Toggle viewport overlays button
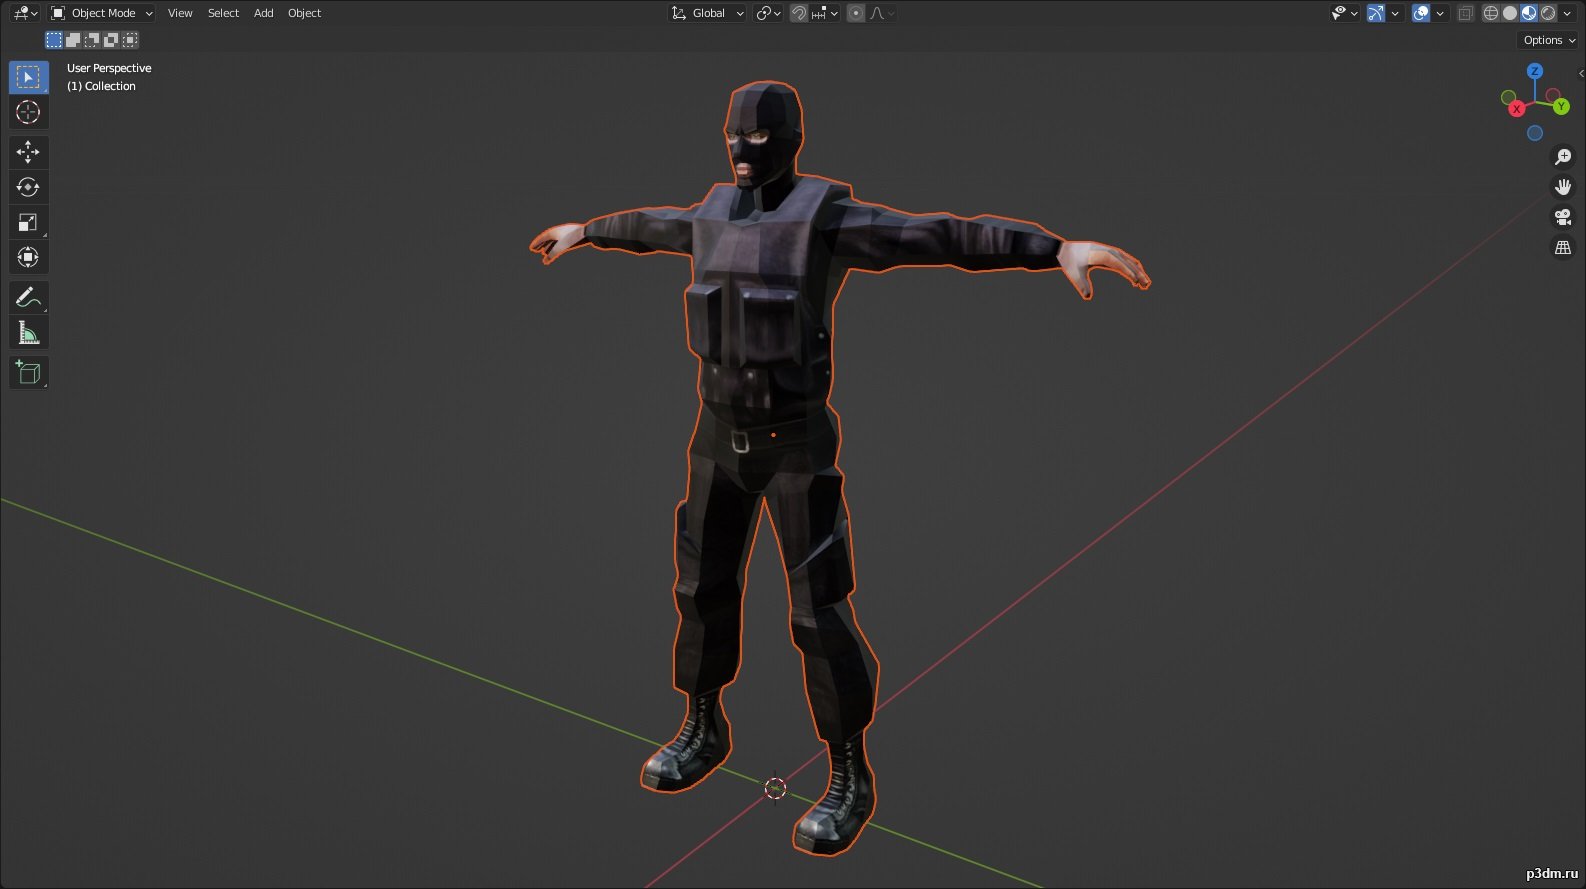 [1421, 13]
